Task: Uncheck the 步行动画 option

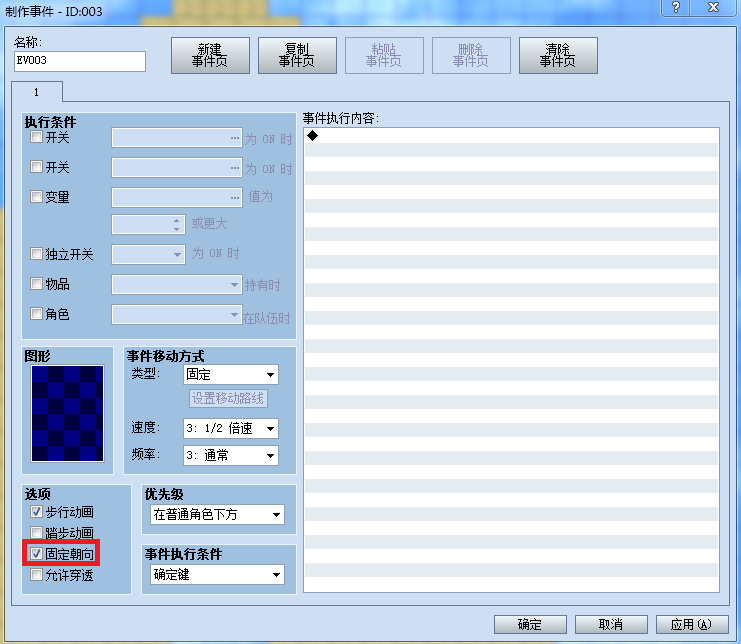Action: tap(36, 512)
